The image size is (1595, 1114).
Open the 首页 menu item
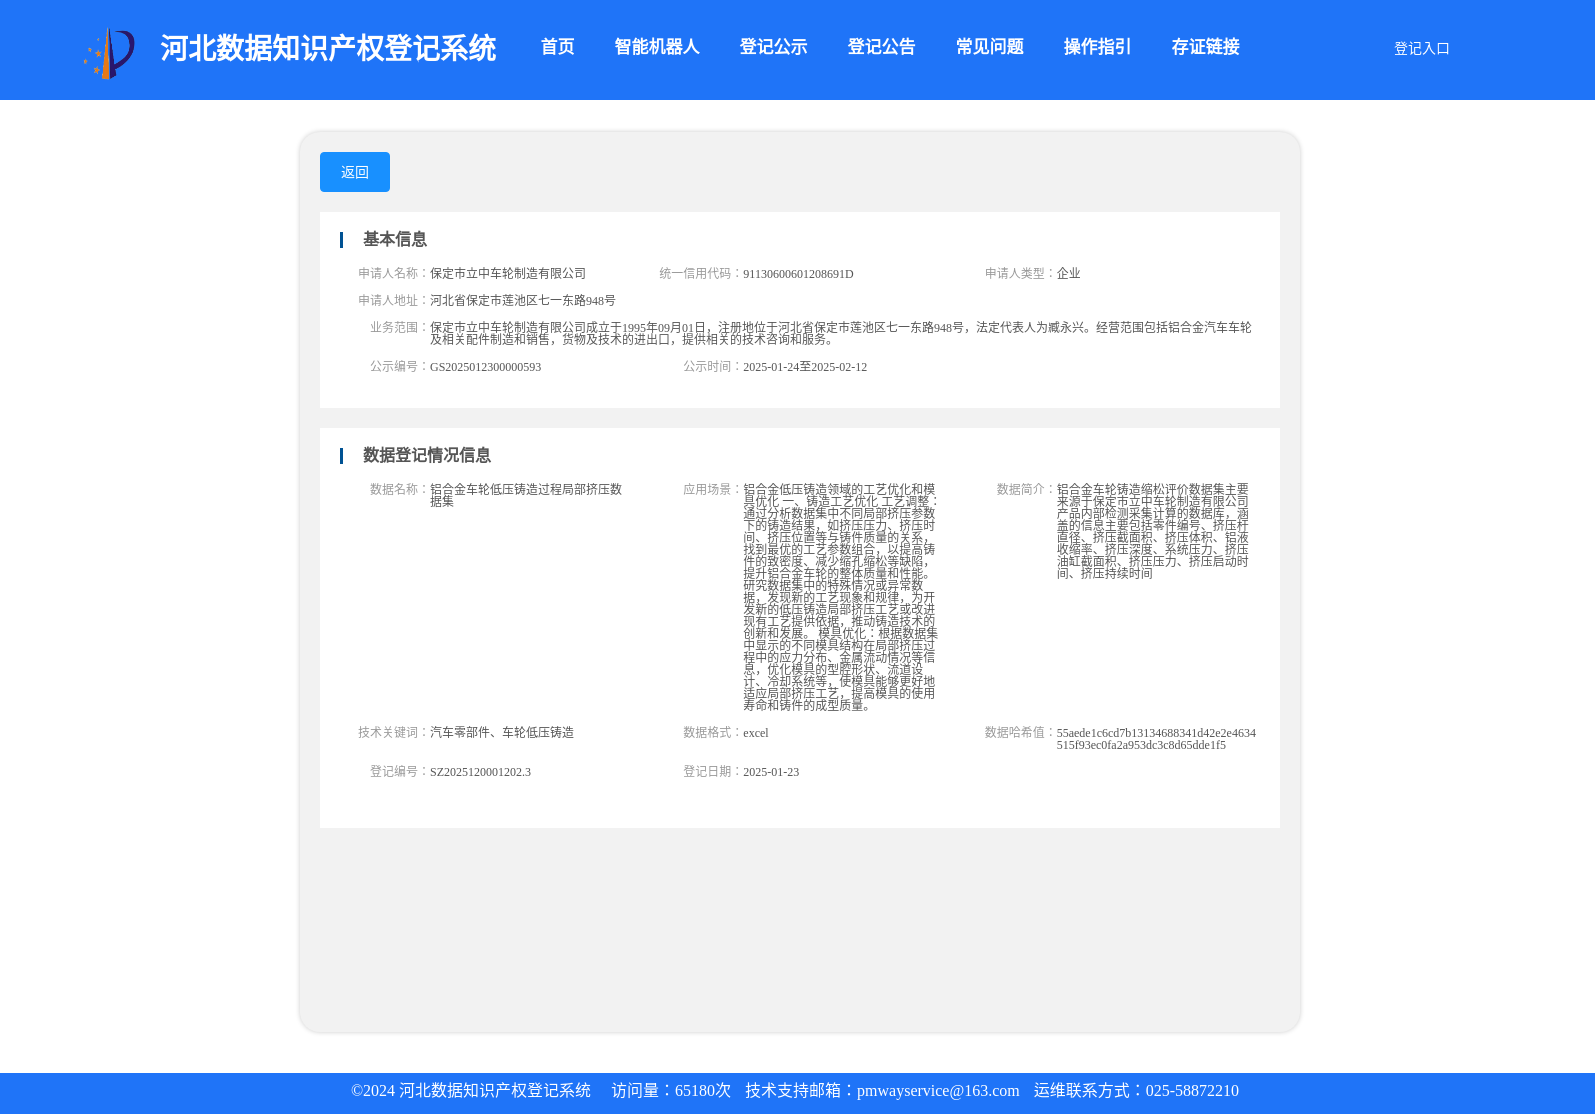(x=557, y=47)
